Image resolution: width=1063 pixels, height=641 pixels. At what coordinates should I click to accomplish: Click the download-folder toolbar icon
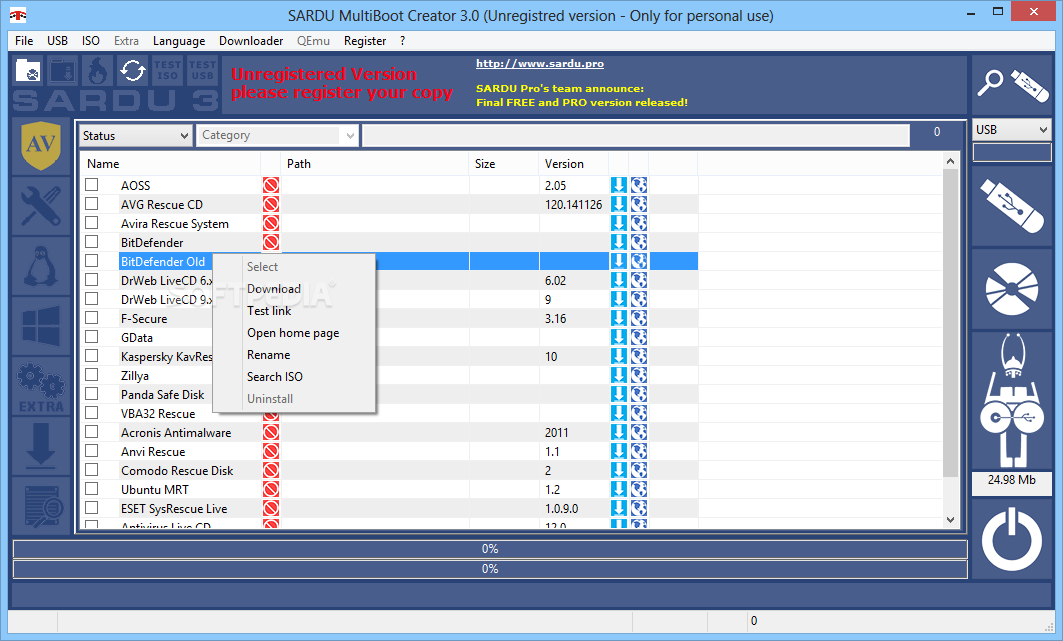pyautogui.click(x=62, y=70)
